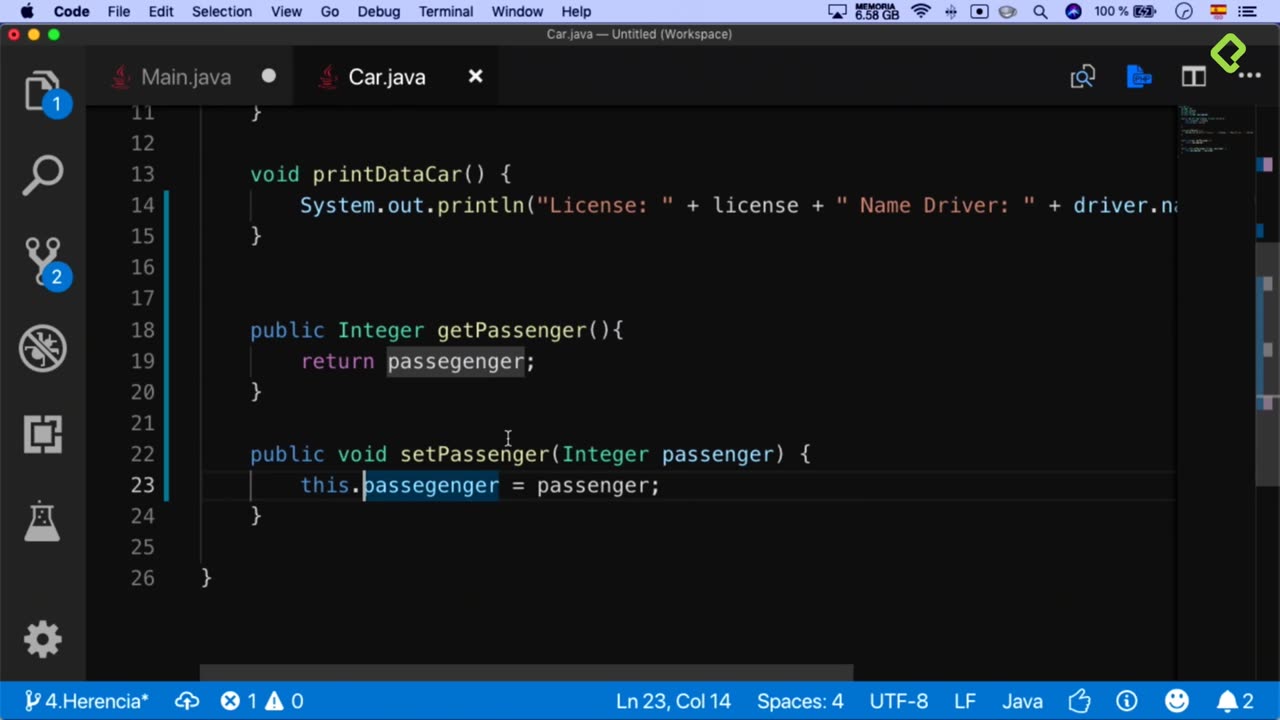Click the screen recording icon in menu bar
The height and width of the screenshot is (720, 1280).
click(x=980, y=11)
